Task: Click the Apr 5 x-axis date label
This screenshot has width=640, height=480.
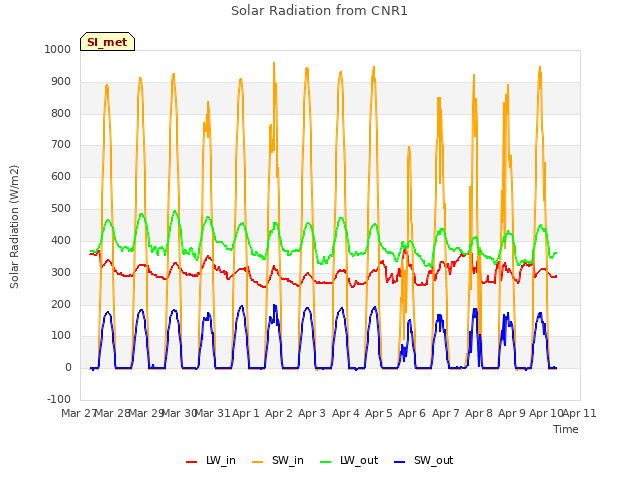Action: pos(378,413)
